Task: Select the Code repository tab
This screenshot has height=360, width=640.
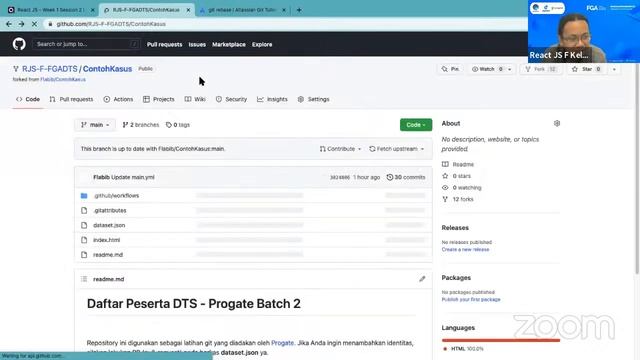Action: [x=28, y=99]
